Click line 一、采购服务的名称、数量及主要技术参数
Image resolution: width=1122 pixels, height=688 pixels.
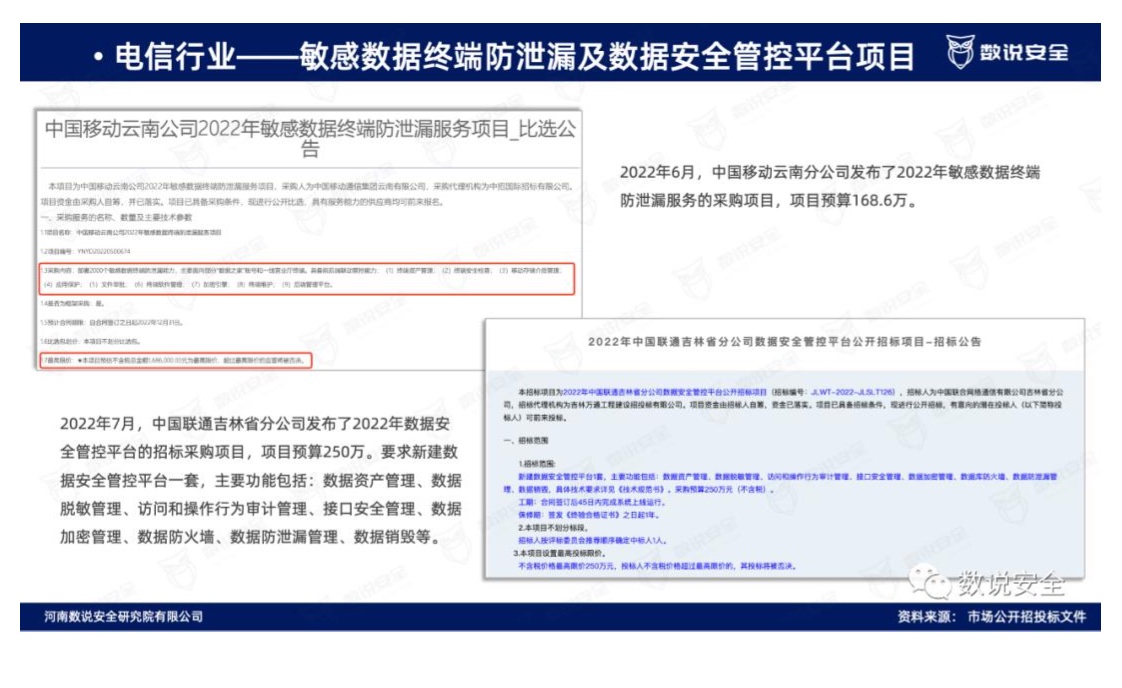tap(117, 217)
